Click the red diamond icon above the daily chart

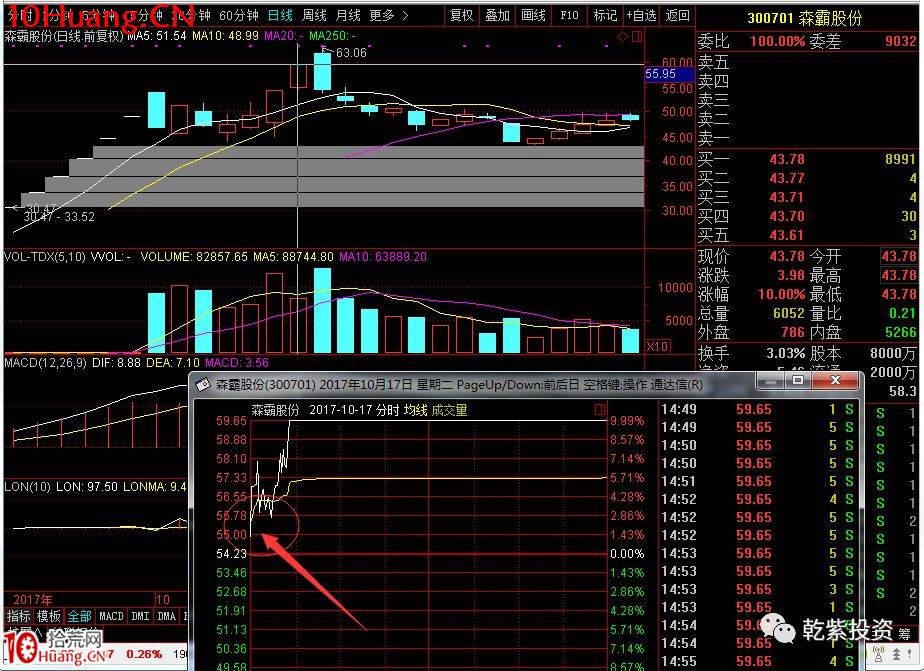[622, 37]
